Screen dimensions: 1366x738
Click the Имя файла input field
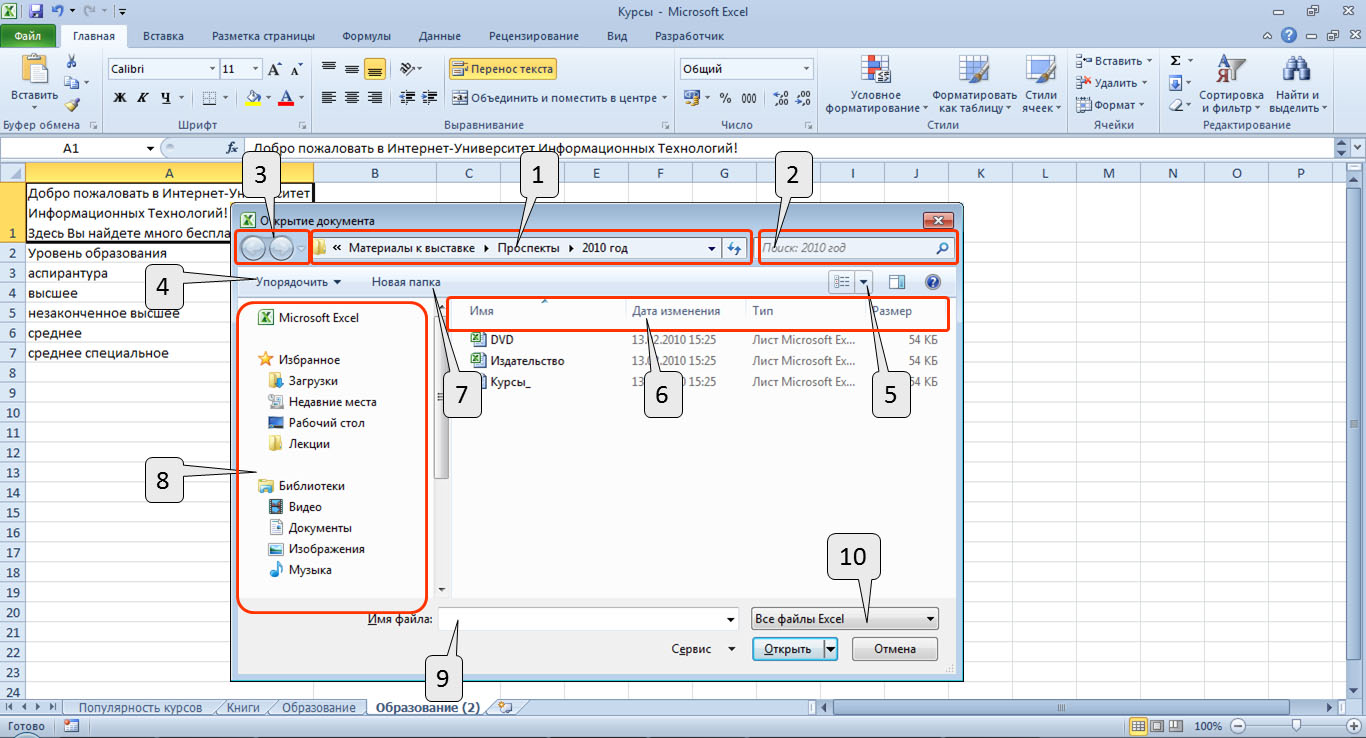(588, 619)
